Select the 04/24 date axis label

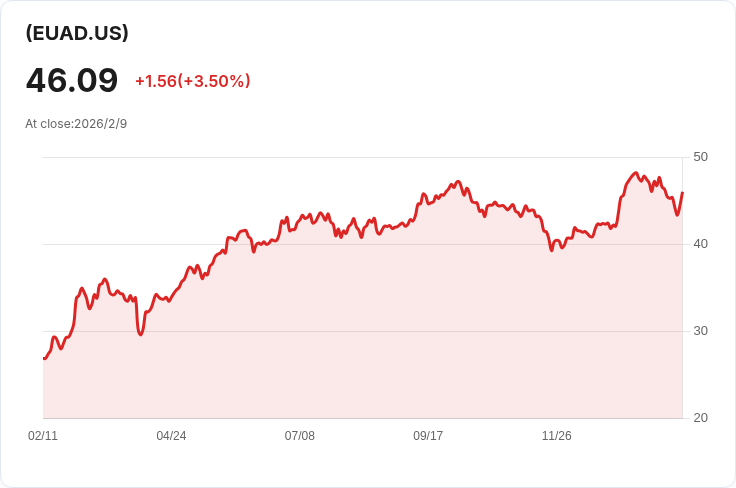[171, 436]
